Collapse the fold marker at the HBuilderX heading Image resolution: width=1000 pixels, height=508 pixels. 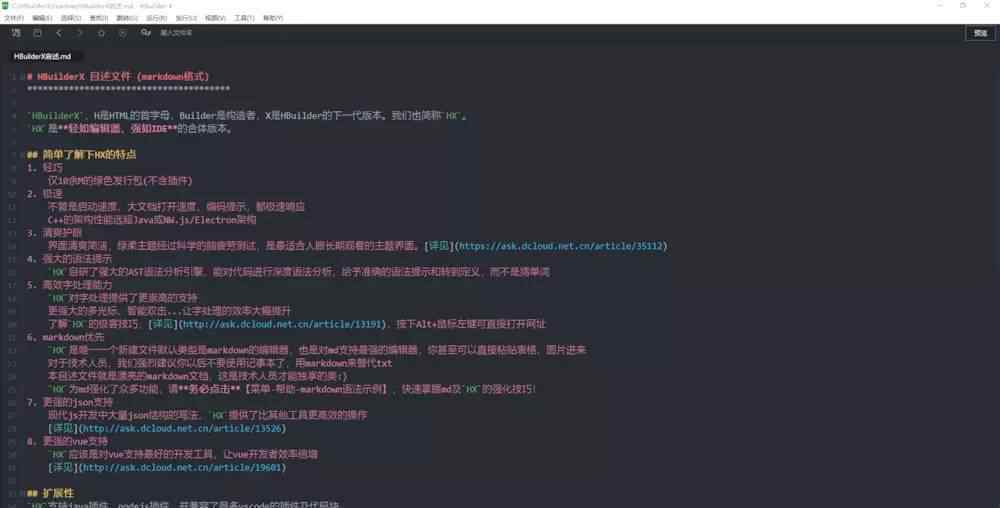point(22,77)
